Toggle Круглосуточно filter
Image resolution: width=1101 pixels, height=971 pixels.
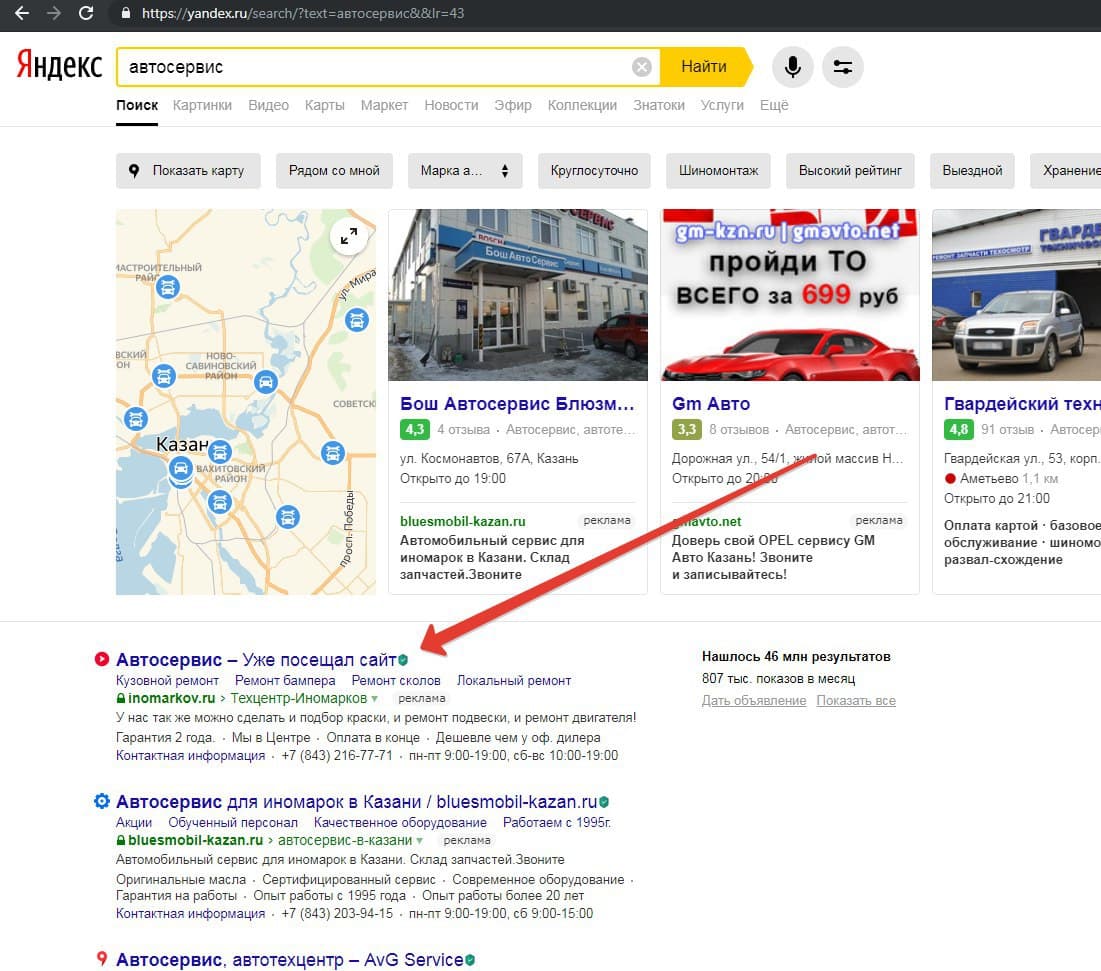coord(594,171)
